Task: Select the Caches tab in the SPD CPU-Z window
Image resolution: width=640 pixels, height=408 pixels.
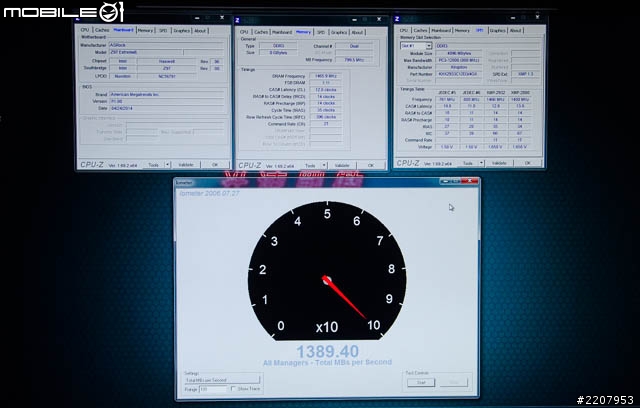Action: pos(420,30)
